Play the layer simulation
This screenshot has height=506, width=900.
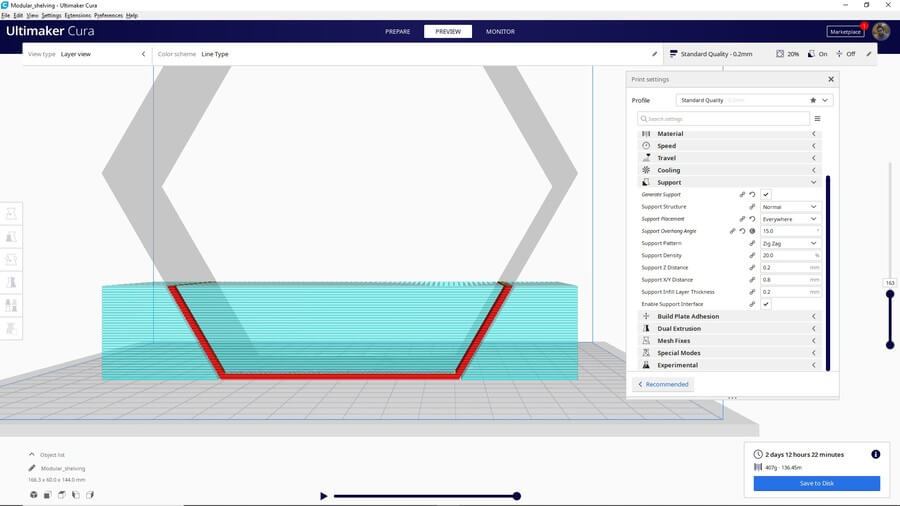[x=323, y=496]
